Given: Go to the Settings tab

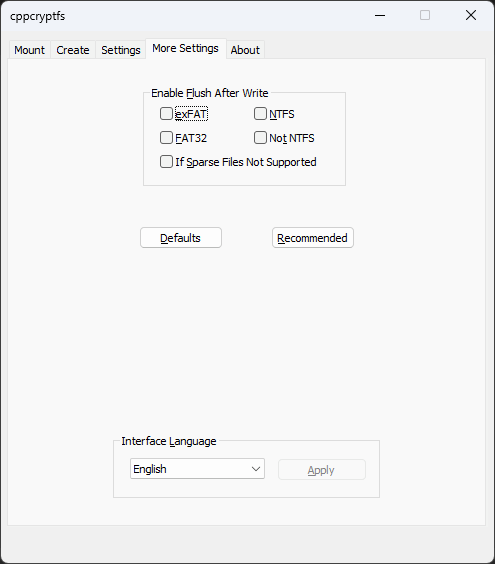Looking at the screenshot, I should [x=121, y=50].
